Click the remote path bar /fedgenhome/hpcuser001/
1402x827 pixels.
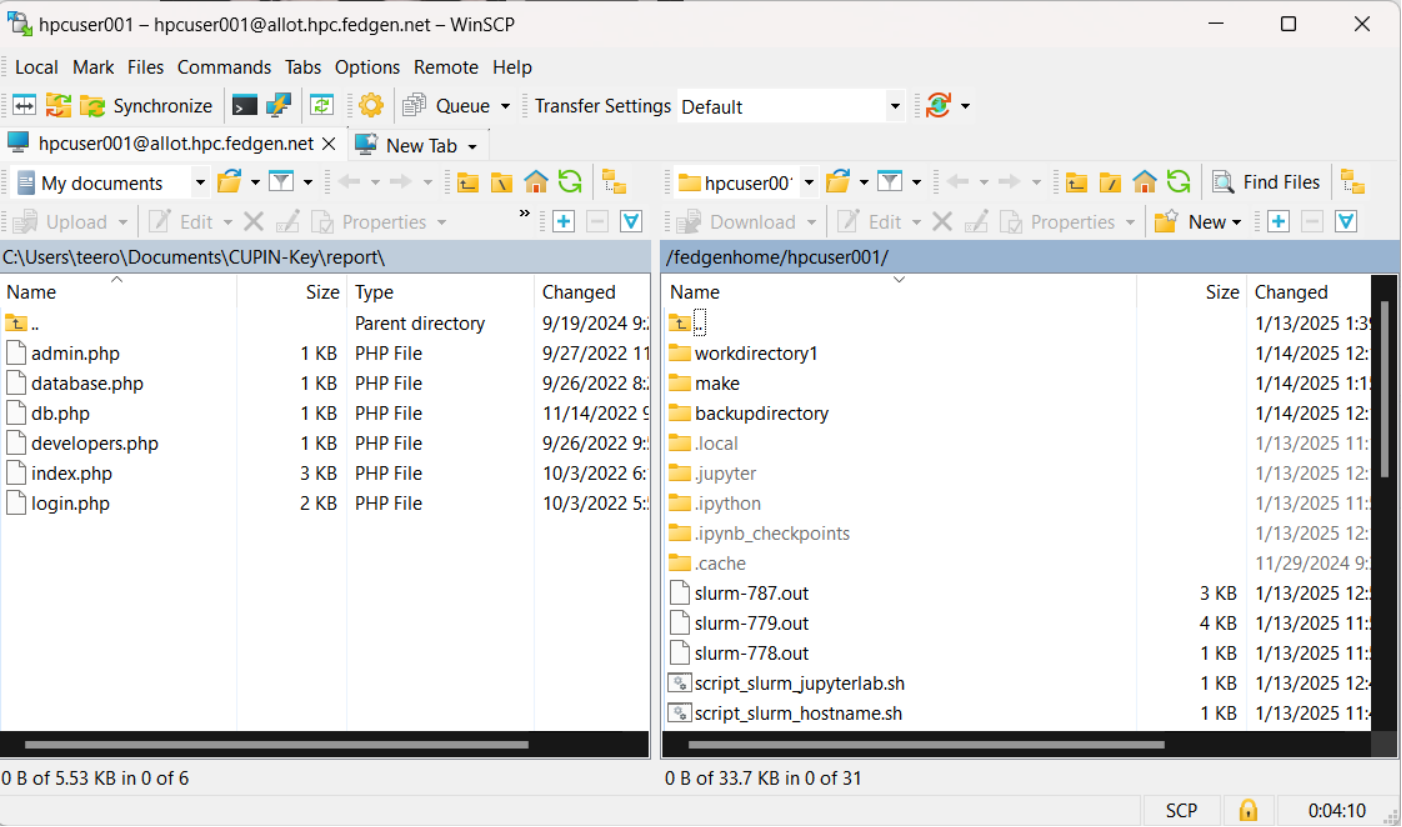(x=1029, y=257)
